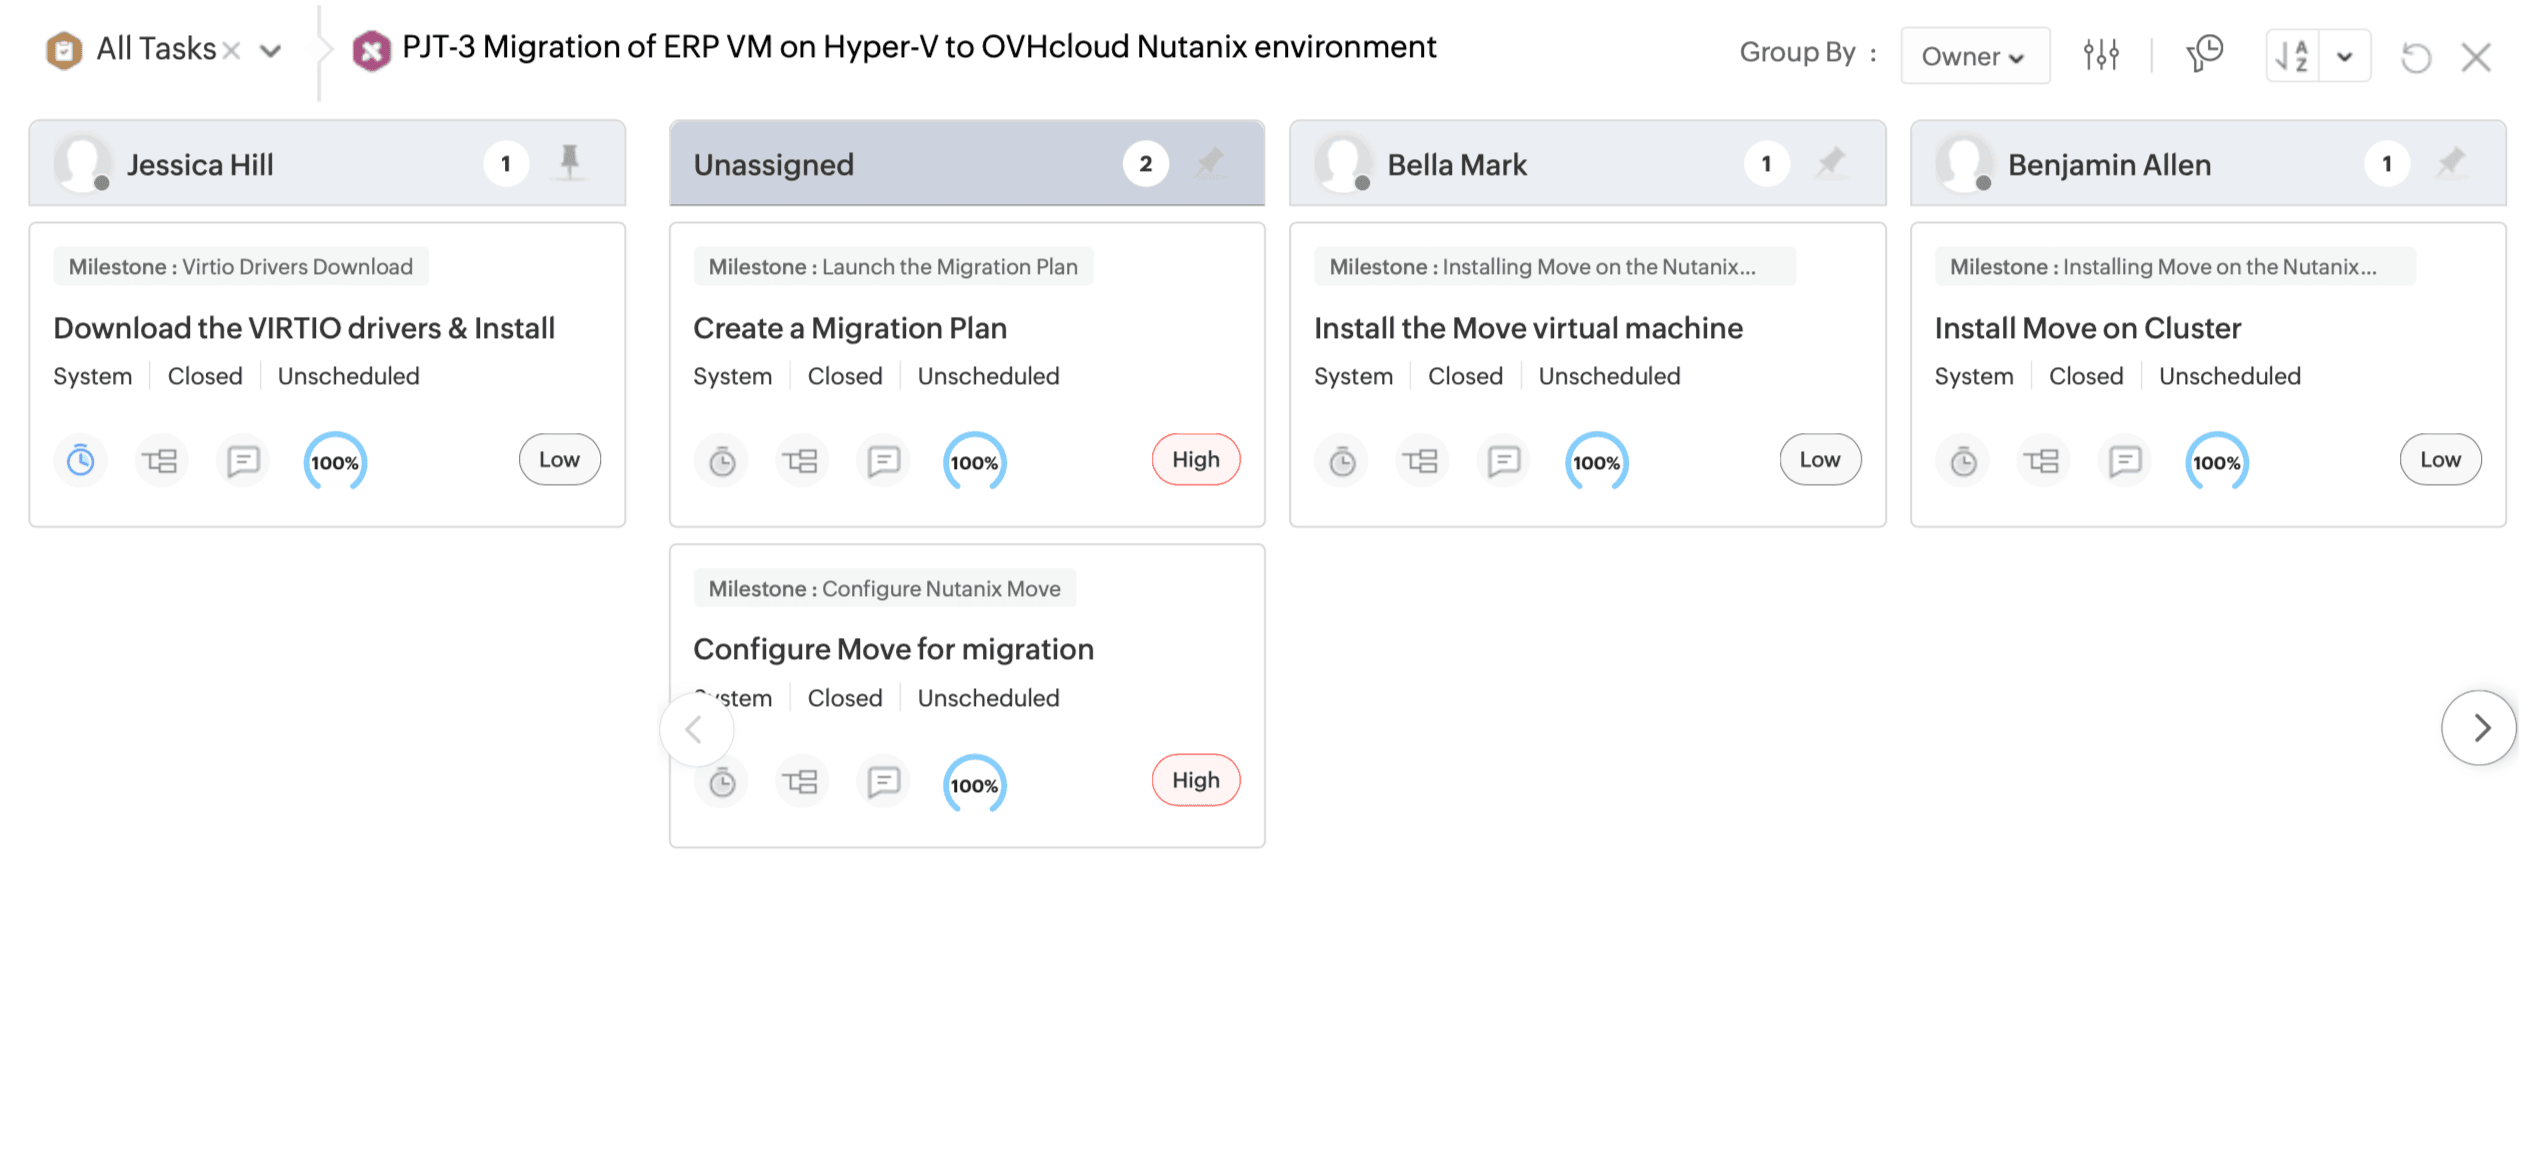Open comments icon on Configure Move for migration card

883,782
